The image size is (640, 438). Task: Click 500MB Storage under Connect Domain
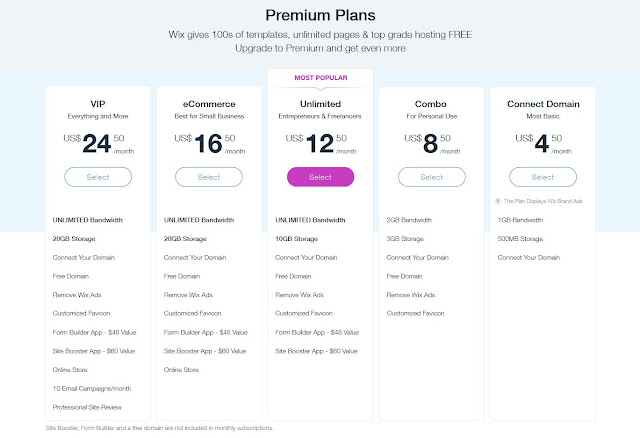520,239
